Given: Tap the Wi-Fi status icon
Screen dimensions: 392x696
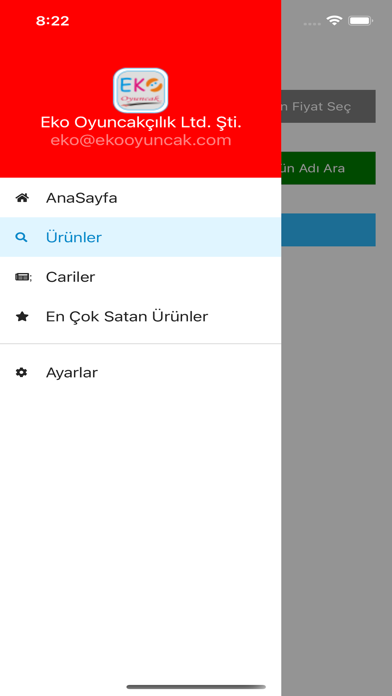Looking at the screenshot, I should click(x=334, y=20).
